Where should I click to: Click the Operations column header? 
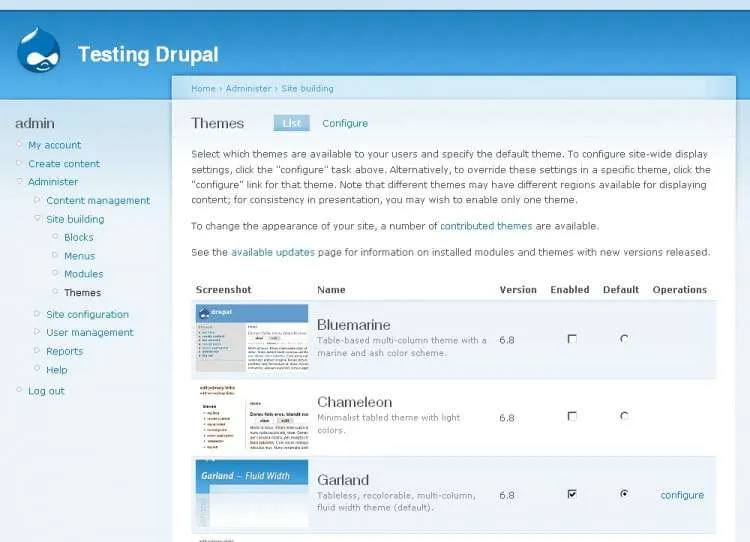click(680, 289)
